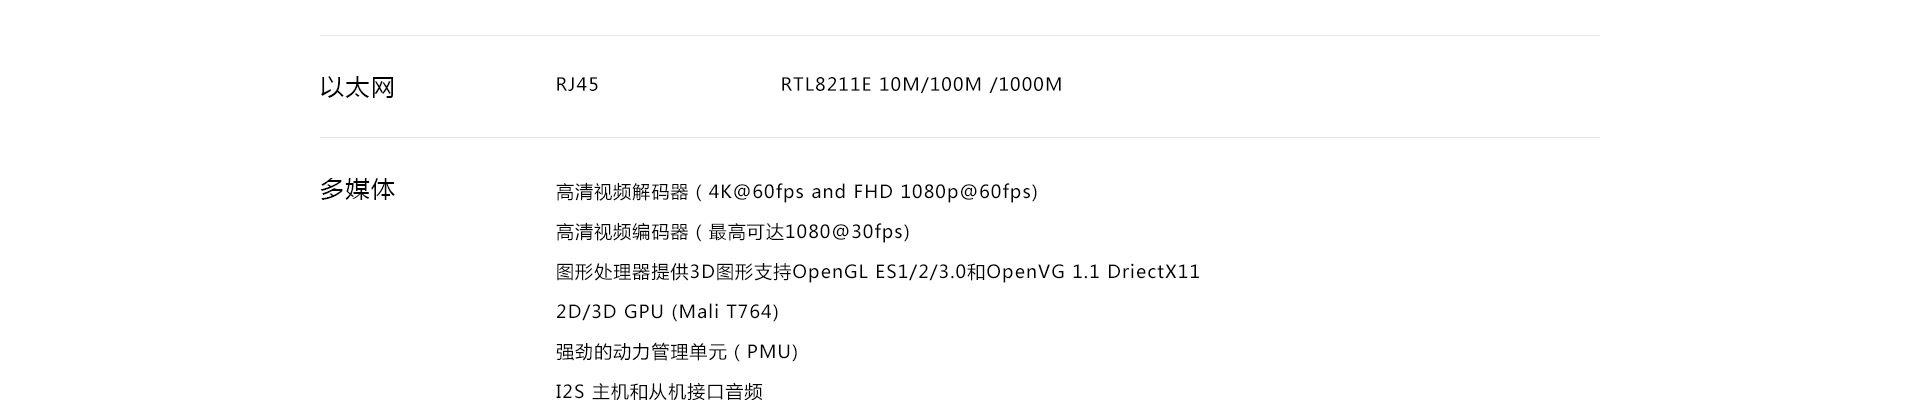
Task: Click the OpenGL ES1/2/3.0 text
Action: click(x=879, y=272)
